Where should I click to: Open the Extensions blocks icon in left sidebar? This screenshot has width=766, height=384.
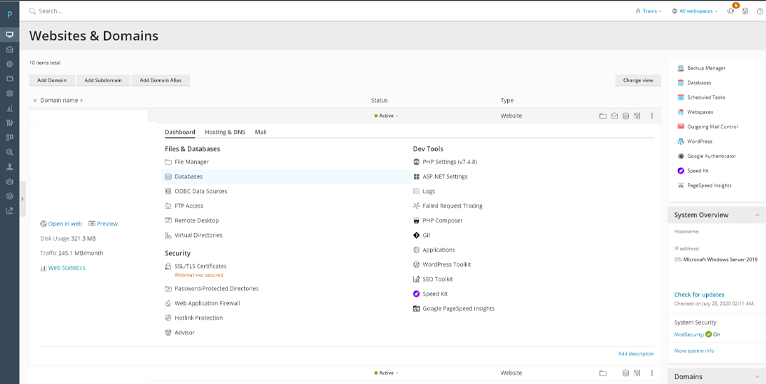9,137
